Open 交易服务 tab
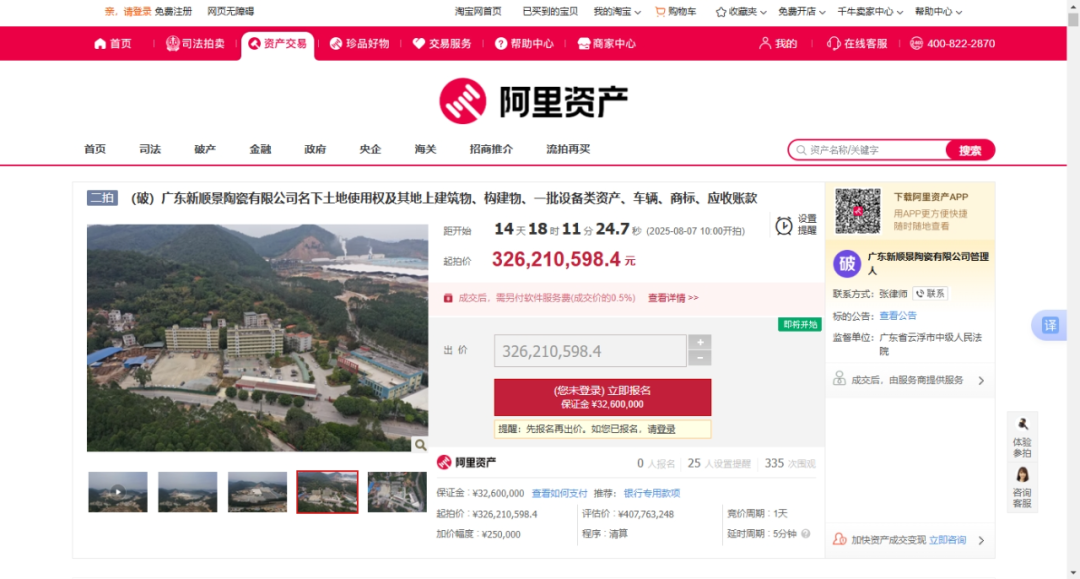 click(x=442, y=43)
